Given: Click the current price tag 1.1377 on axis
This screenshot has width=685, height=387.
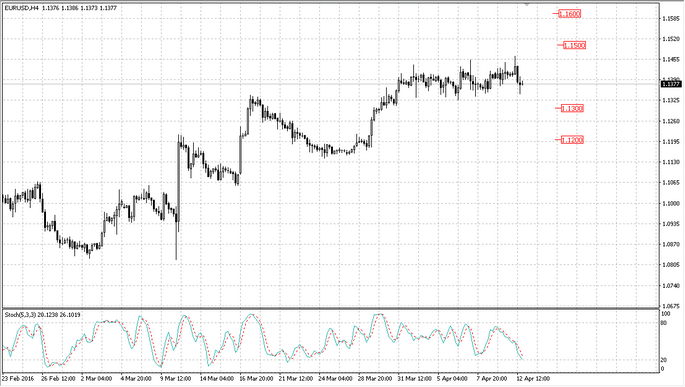Looking at the screenshot, I should [671, 84].
